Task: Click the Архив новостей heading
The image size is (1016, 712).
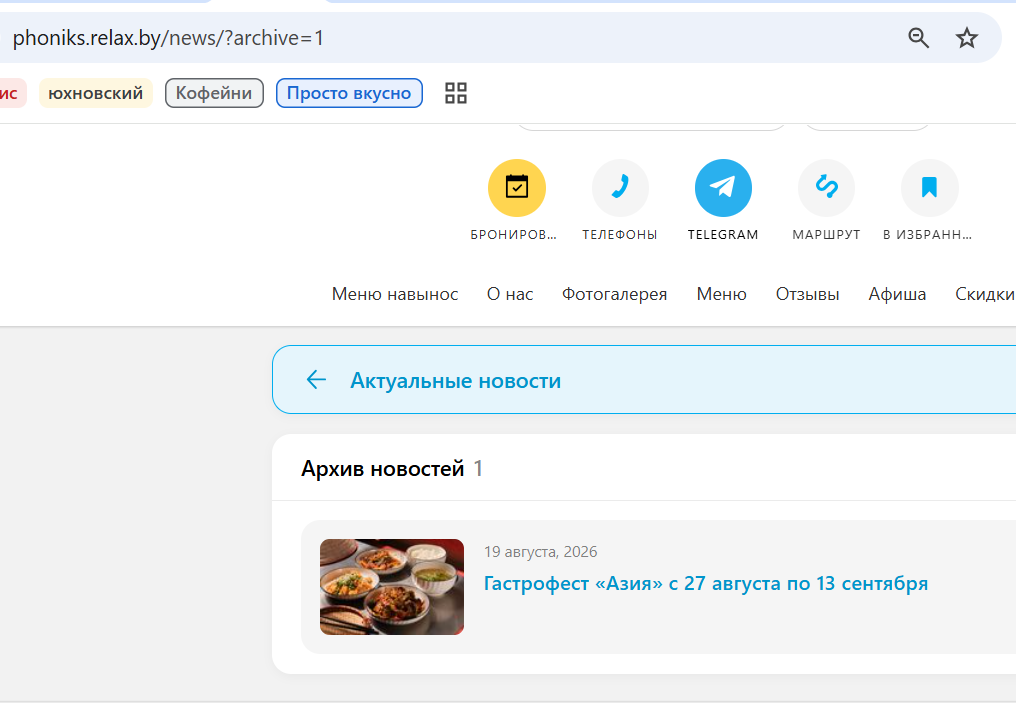Action: click(382, 468)
